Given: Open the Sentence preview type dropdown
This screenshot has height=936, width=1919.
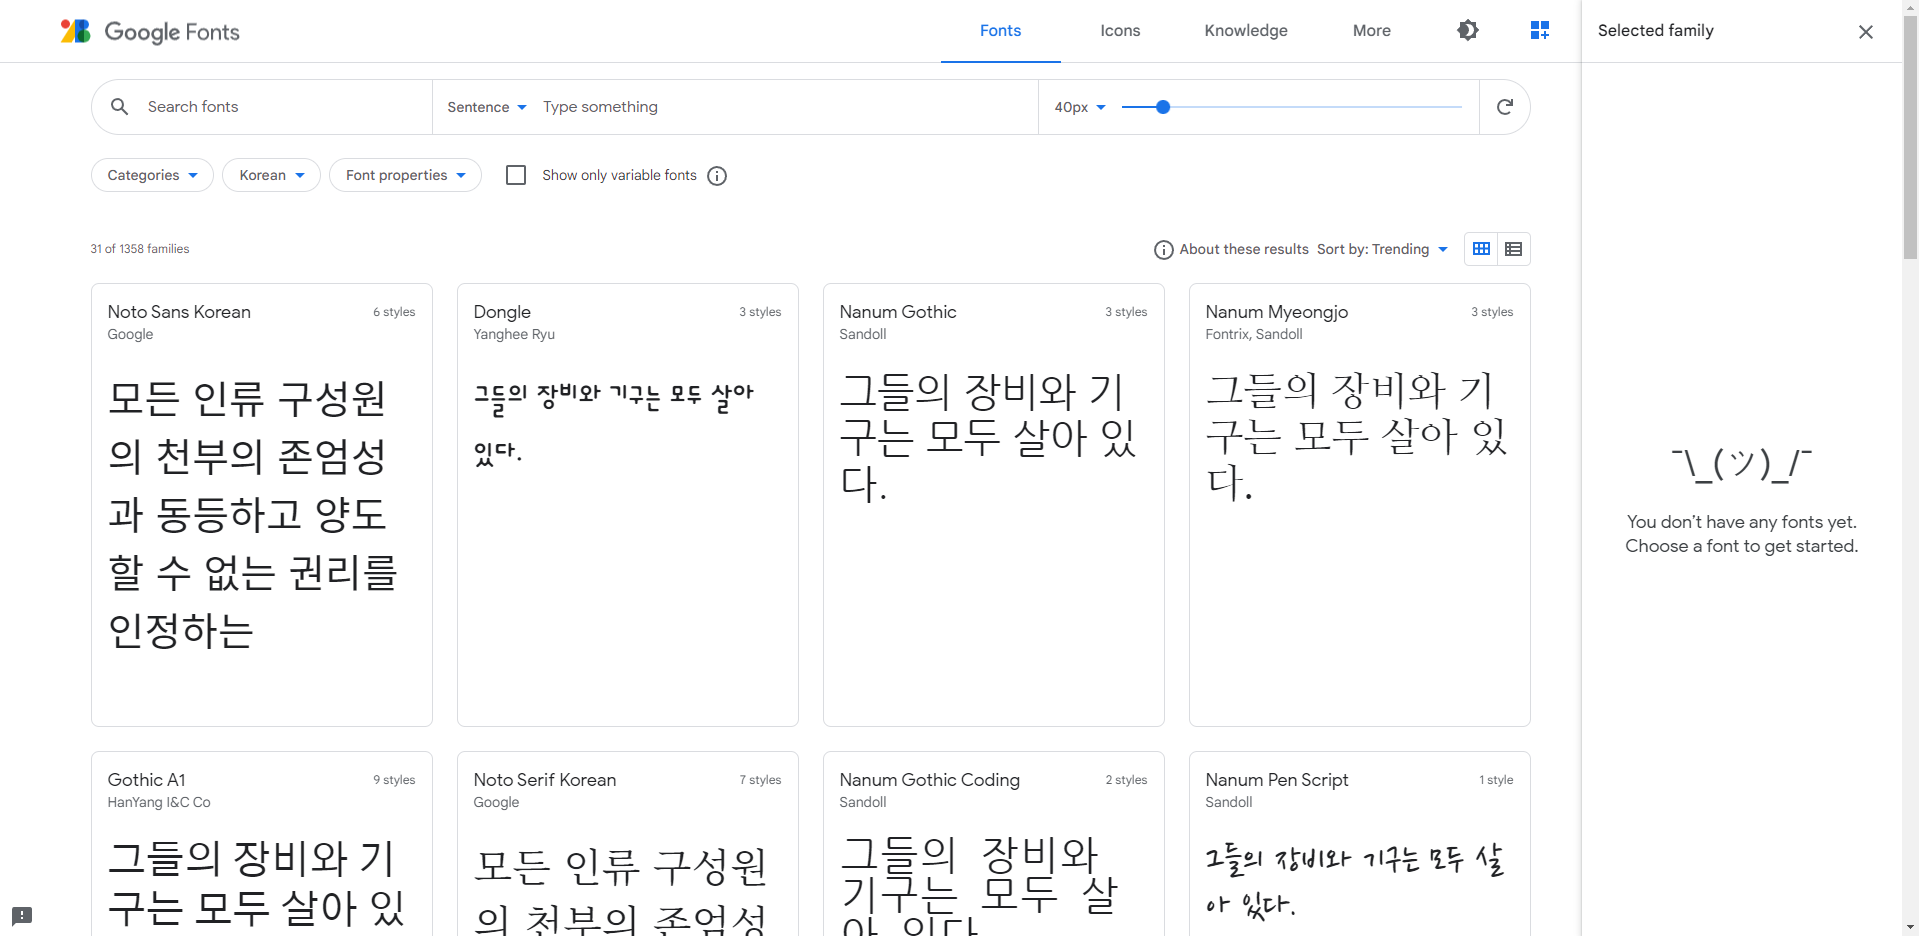Looking at the screenshot, I should [486, 107].
